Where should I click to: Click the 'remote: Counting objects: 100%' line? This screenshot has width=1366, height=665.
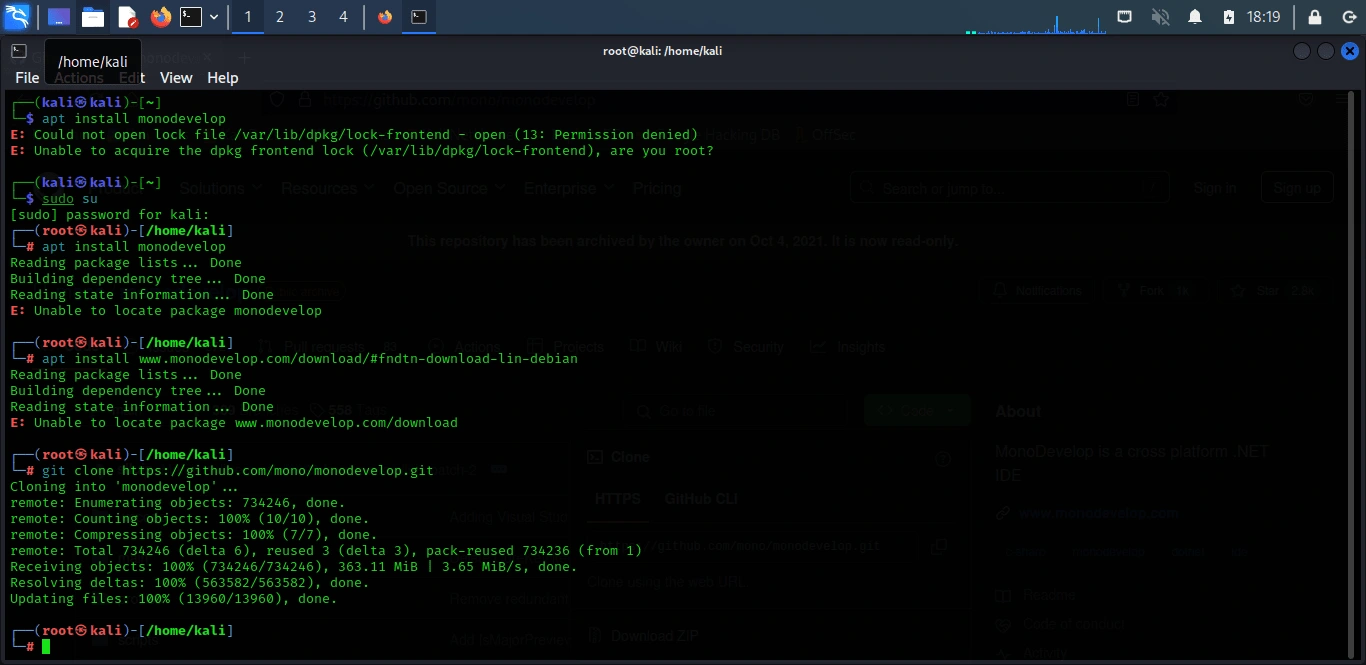pos(190,519)
